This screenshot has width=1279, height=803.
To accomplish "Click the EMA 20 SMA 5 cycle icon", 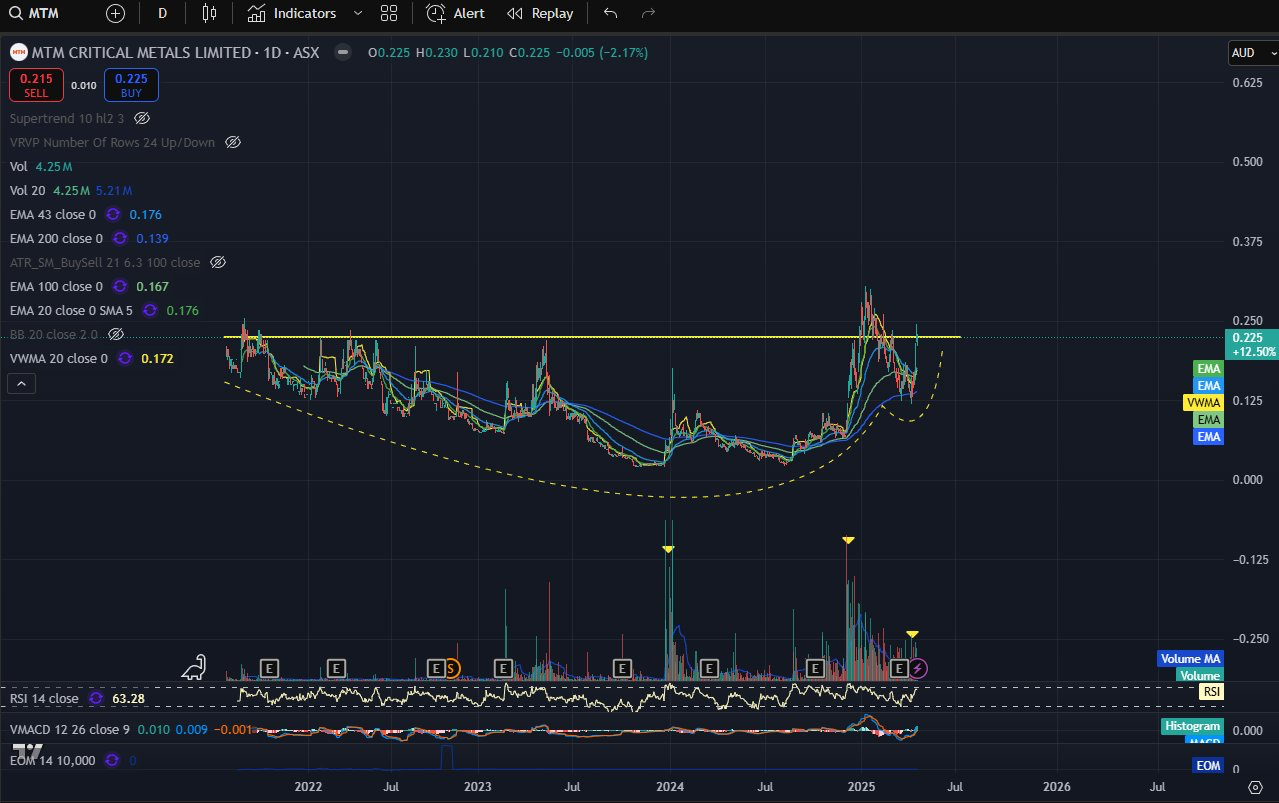I will pyautogui.click(x=150, y=310).
